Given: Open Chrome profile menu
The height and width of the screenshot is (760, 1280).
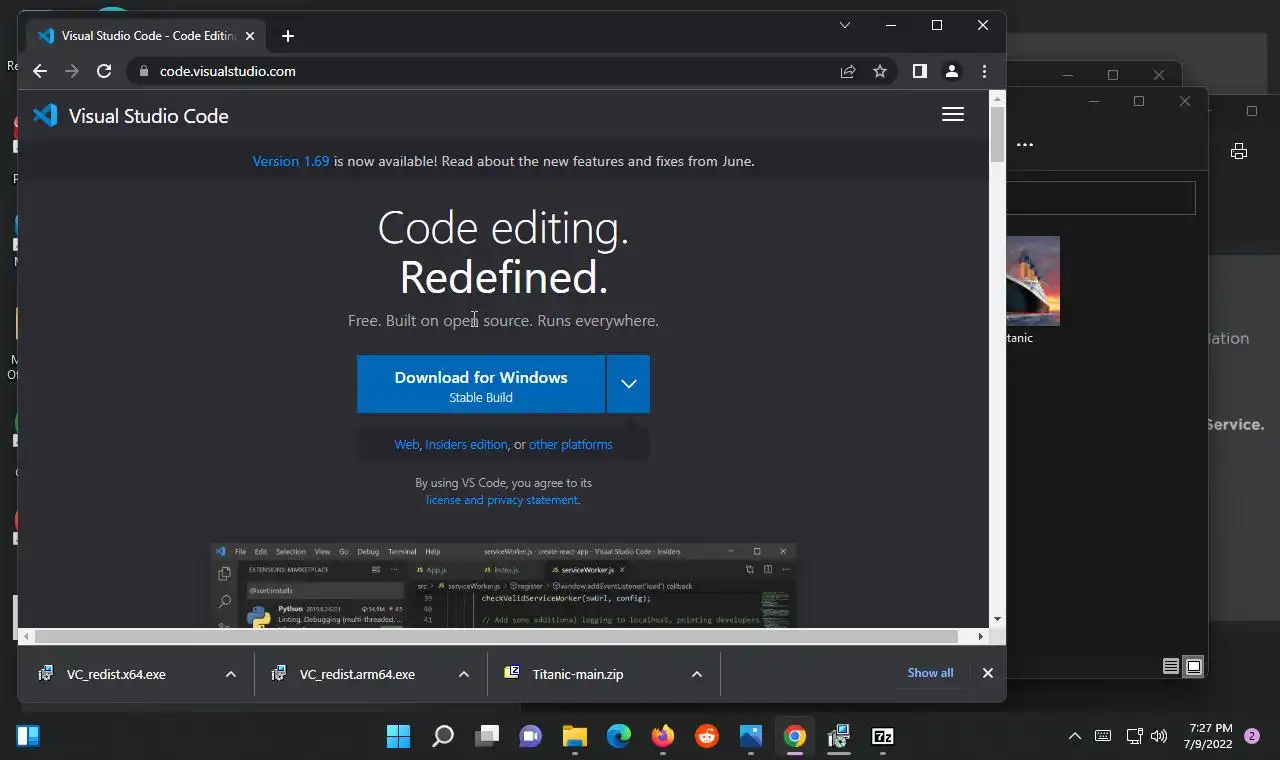Looking at the screenshot, I should point(952,71).
